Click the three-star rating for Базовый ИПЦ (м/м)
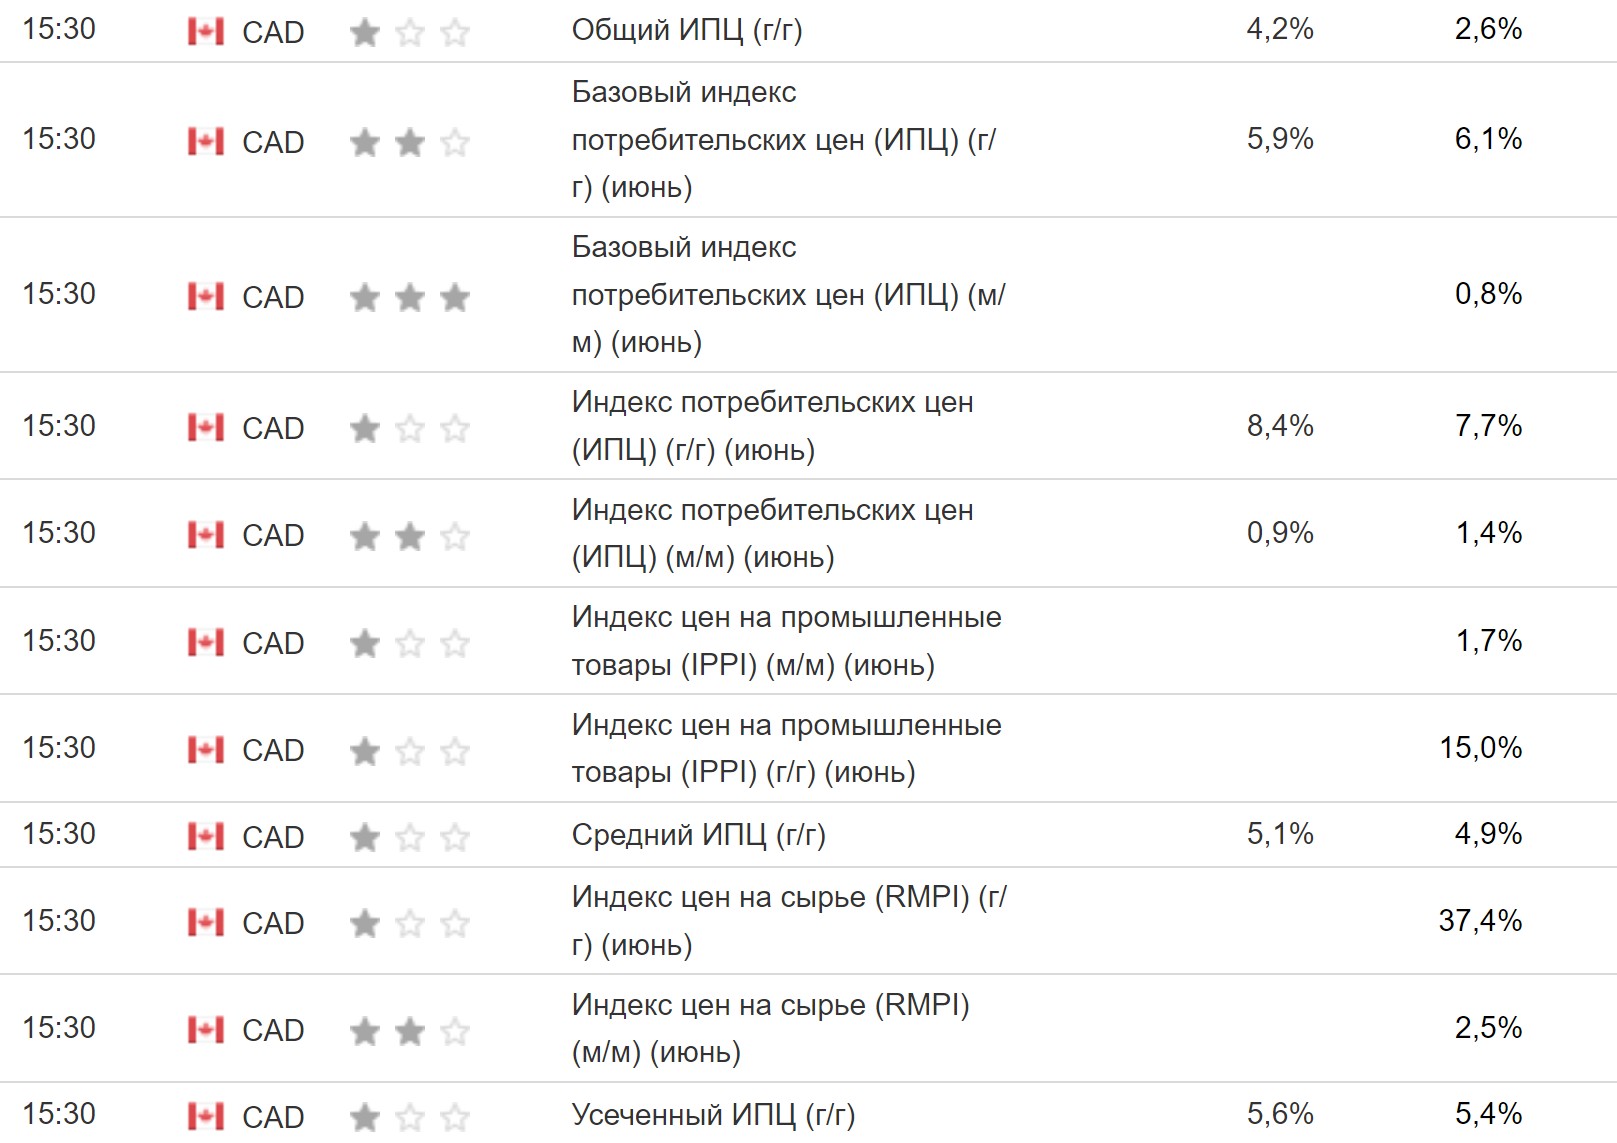Viewport: 1617px width, 1143px height. pyautogui.click(x=409, y=297)
